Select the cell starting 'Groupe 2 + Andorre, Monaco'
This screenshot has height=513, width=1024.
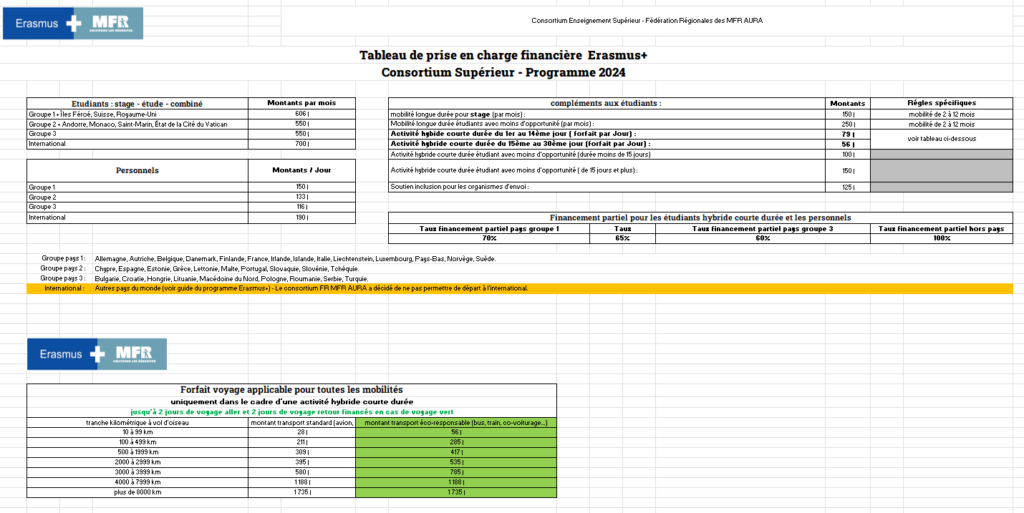pyautogui.click(x=137, y=124)
